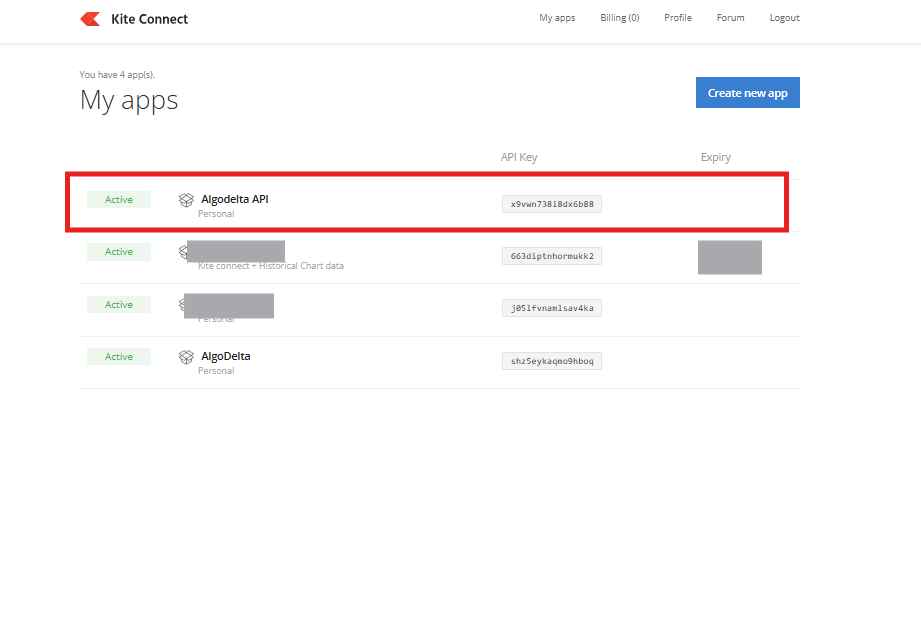Click app icon in the j05lfvnamlsav4ka row
The image size is (921, 624).
point(183,303)
